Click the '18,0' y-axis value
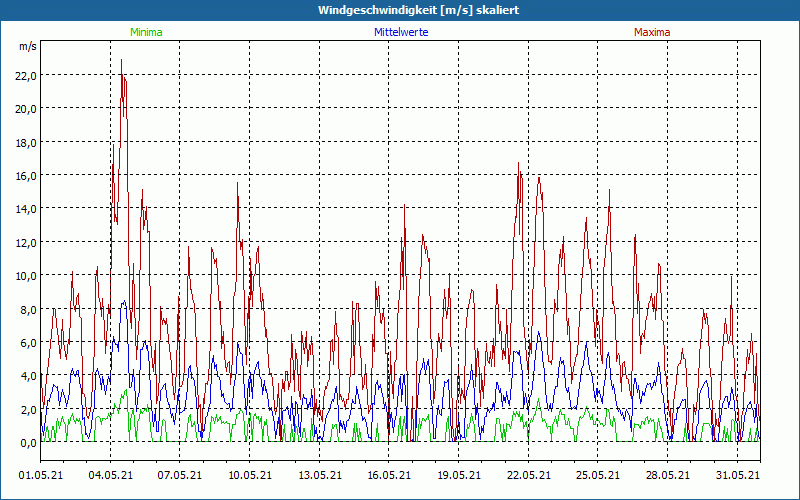 click(26, 142)
